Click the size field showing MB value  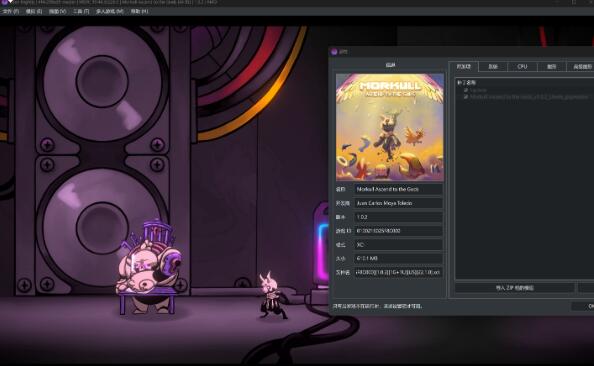[398, 258]
